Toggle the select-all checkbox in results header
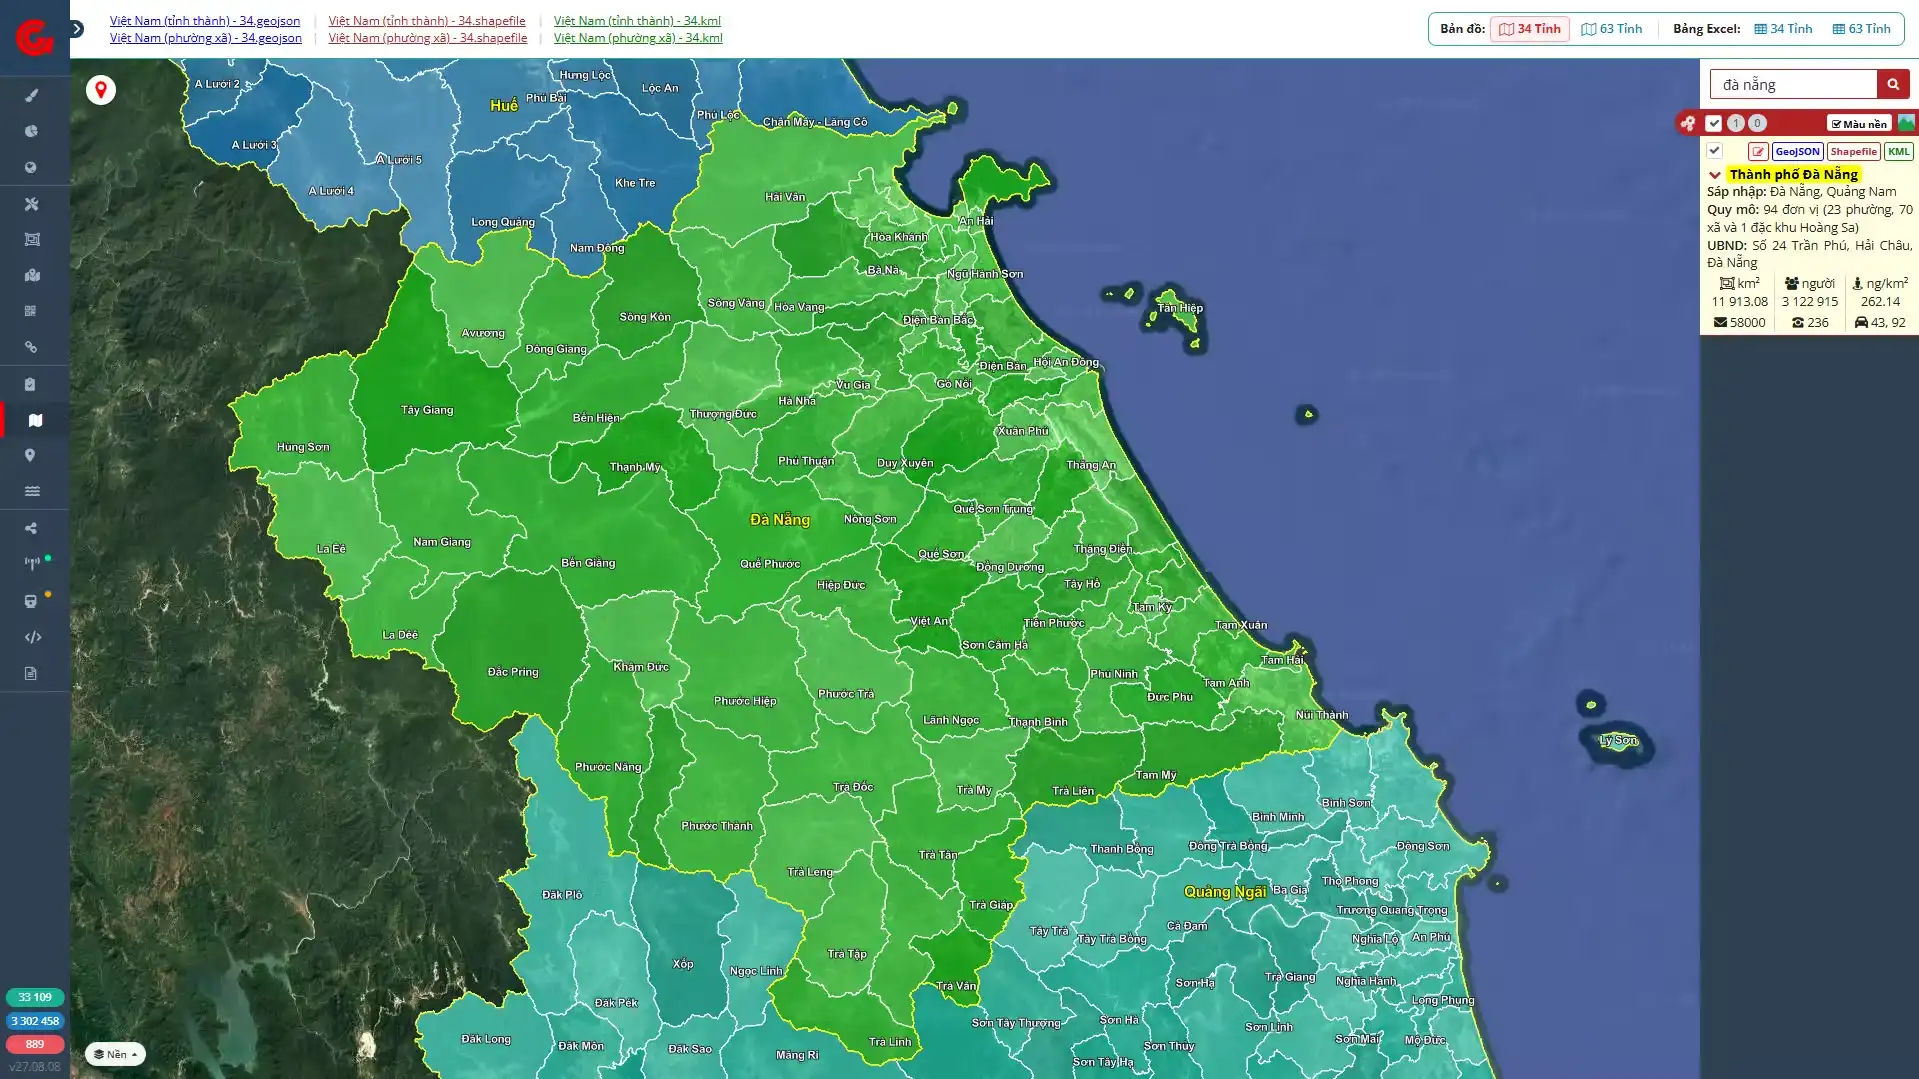This screenshot has height=1079, width=1919. [x=1714, y=123]
